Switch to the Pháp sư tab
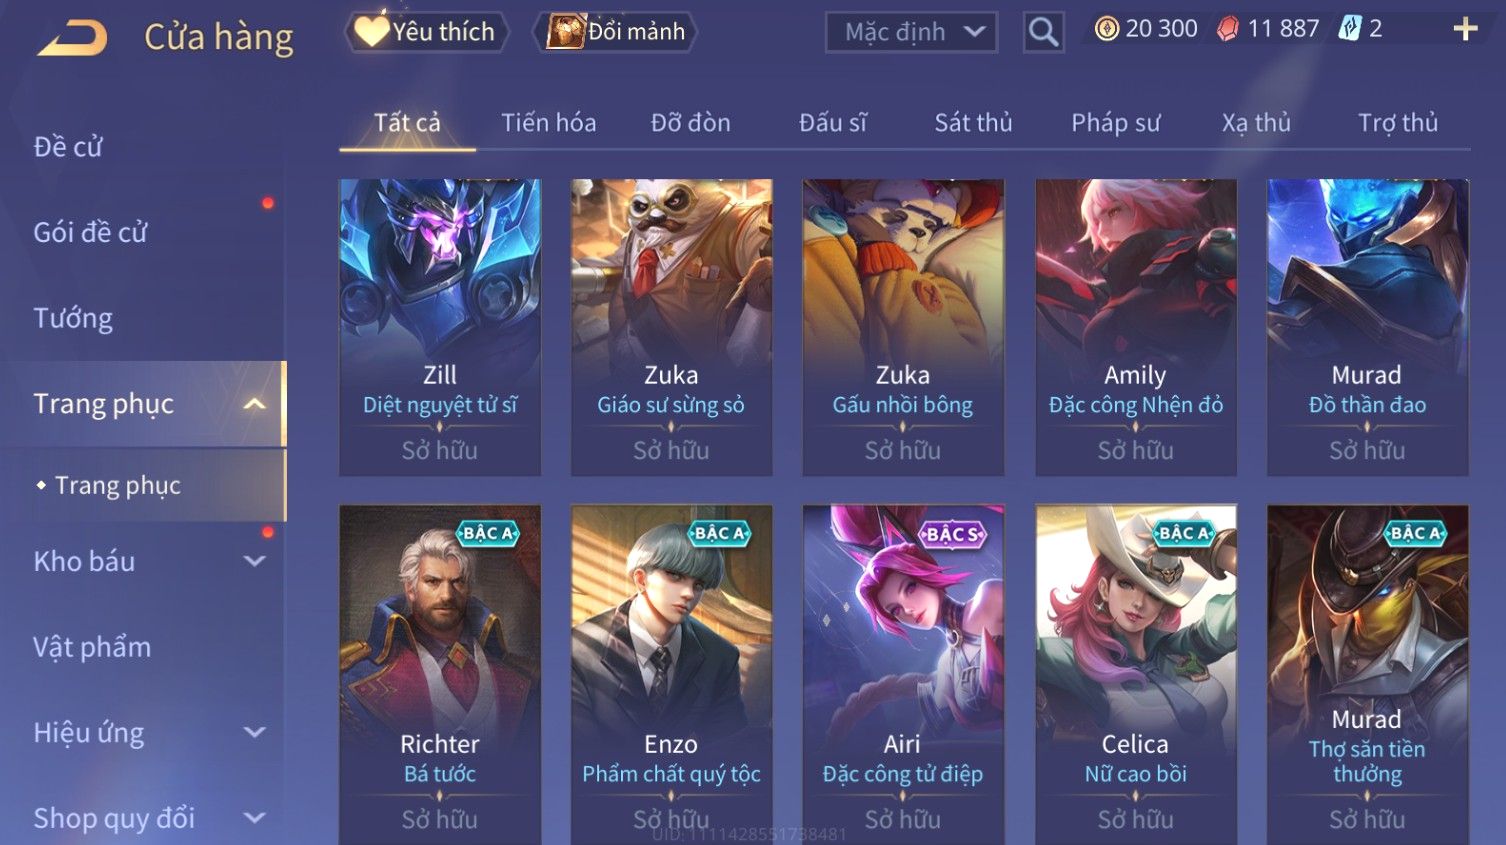The height and width of the screenshot is (845, 1506). 1115,123
